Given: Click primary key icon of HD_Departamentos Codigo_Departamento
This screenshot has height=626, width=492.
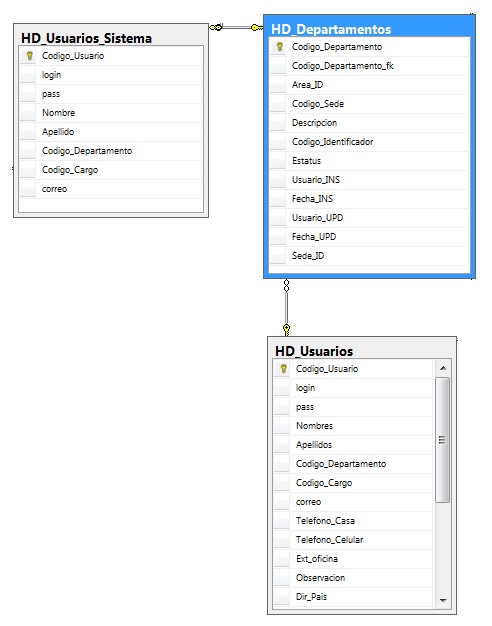Looking at the screenshot, I should point(279,47).
